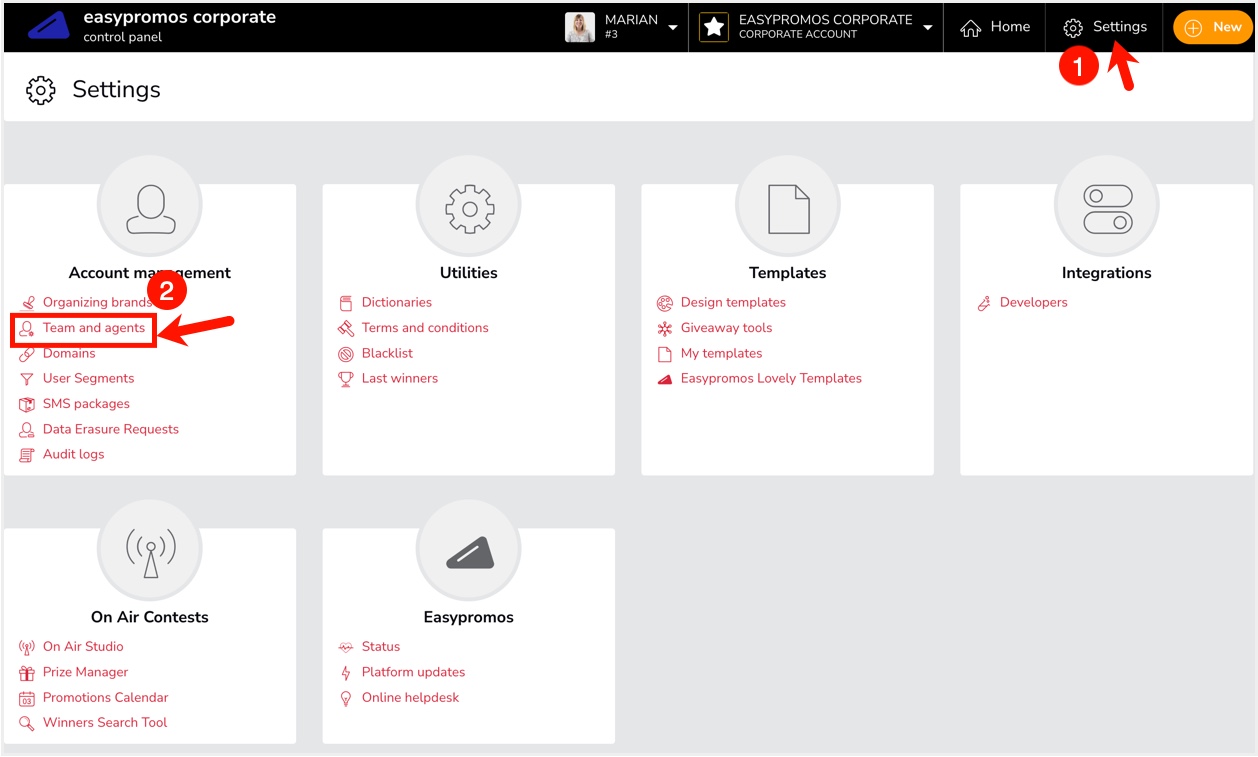This screenshot has width=1258, height=757.
Task: Click the On Air Contests antenna icon
Action: click(150, 553)
